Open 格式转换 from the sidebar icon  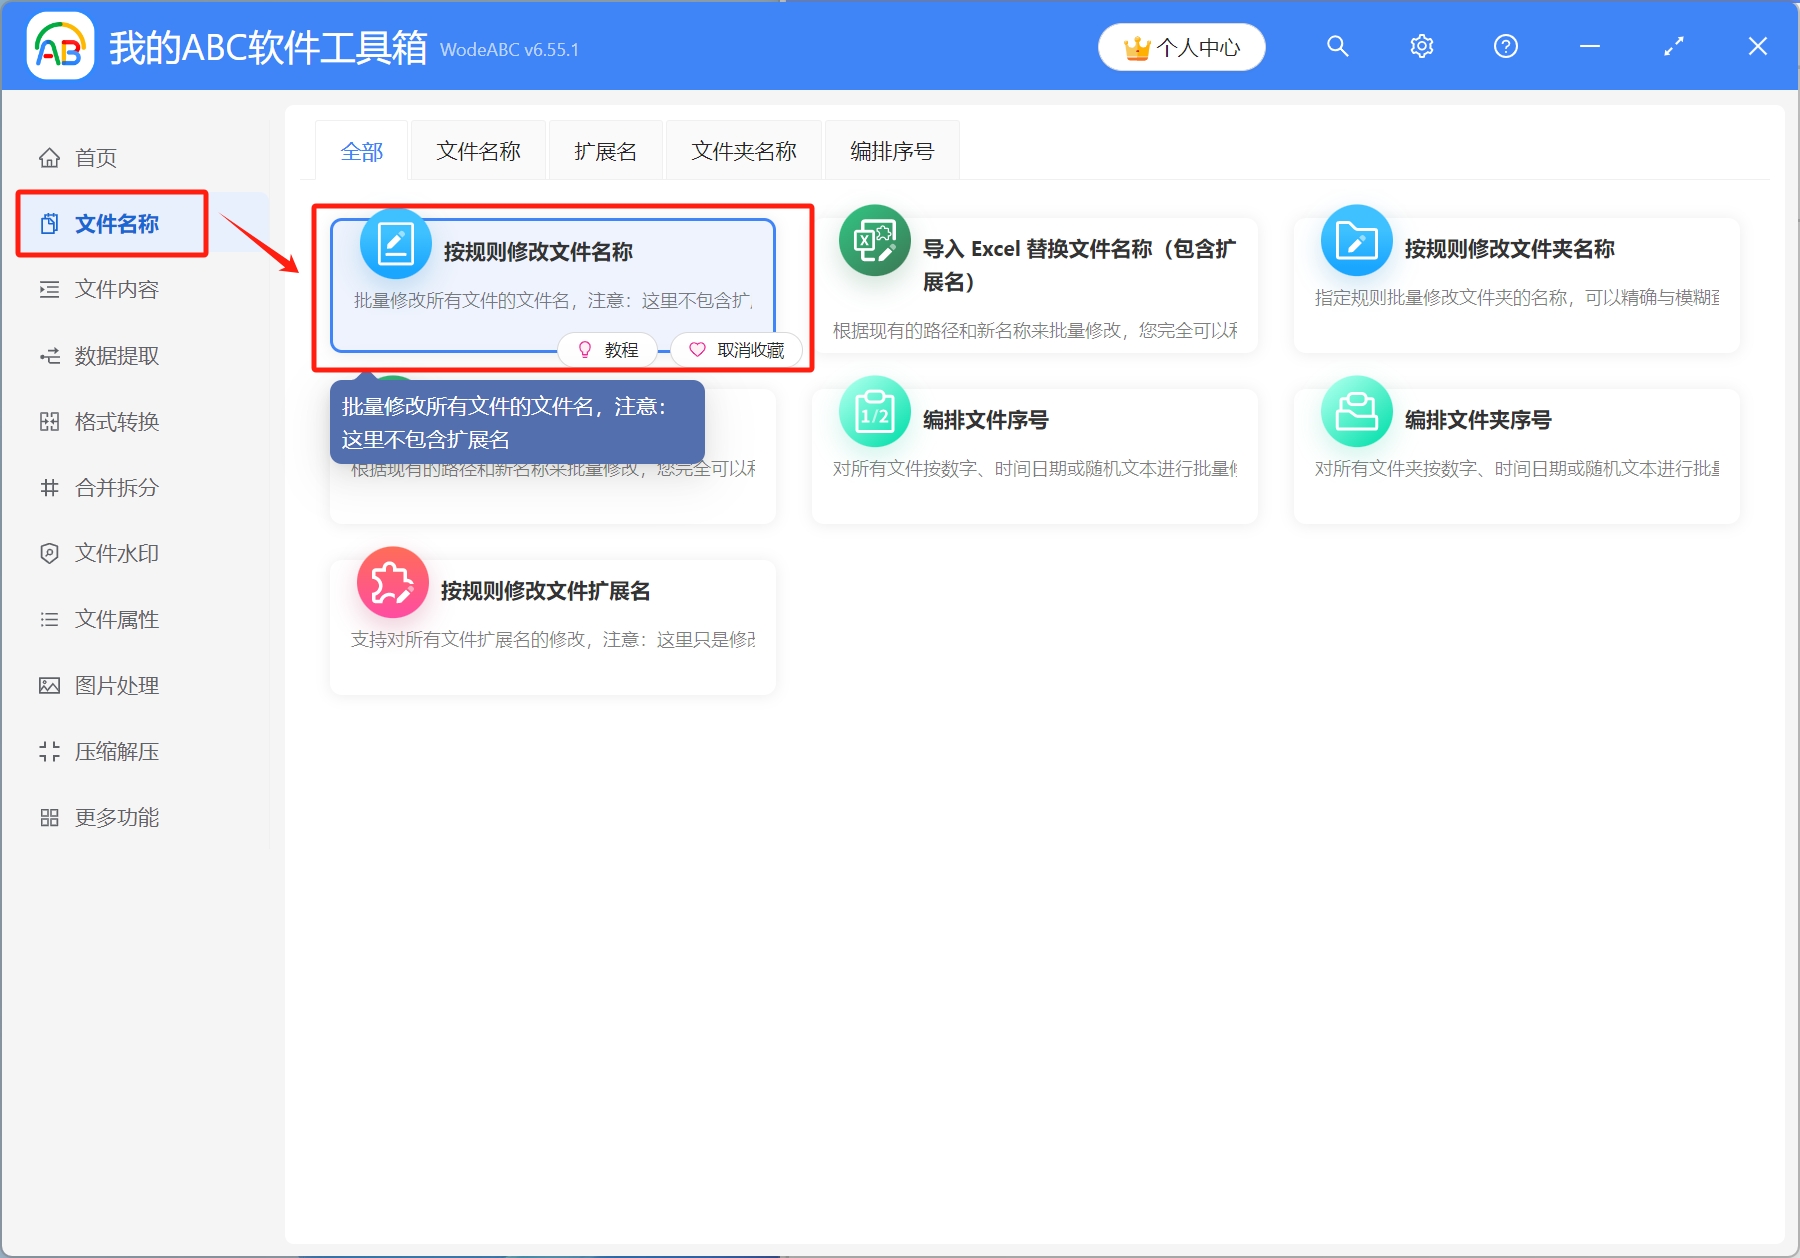[x=50, y=421]
